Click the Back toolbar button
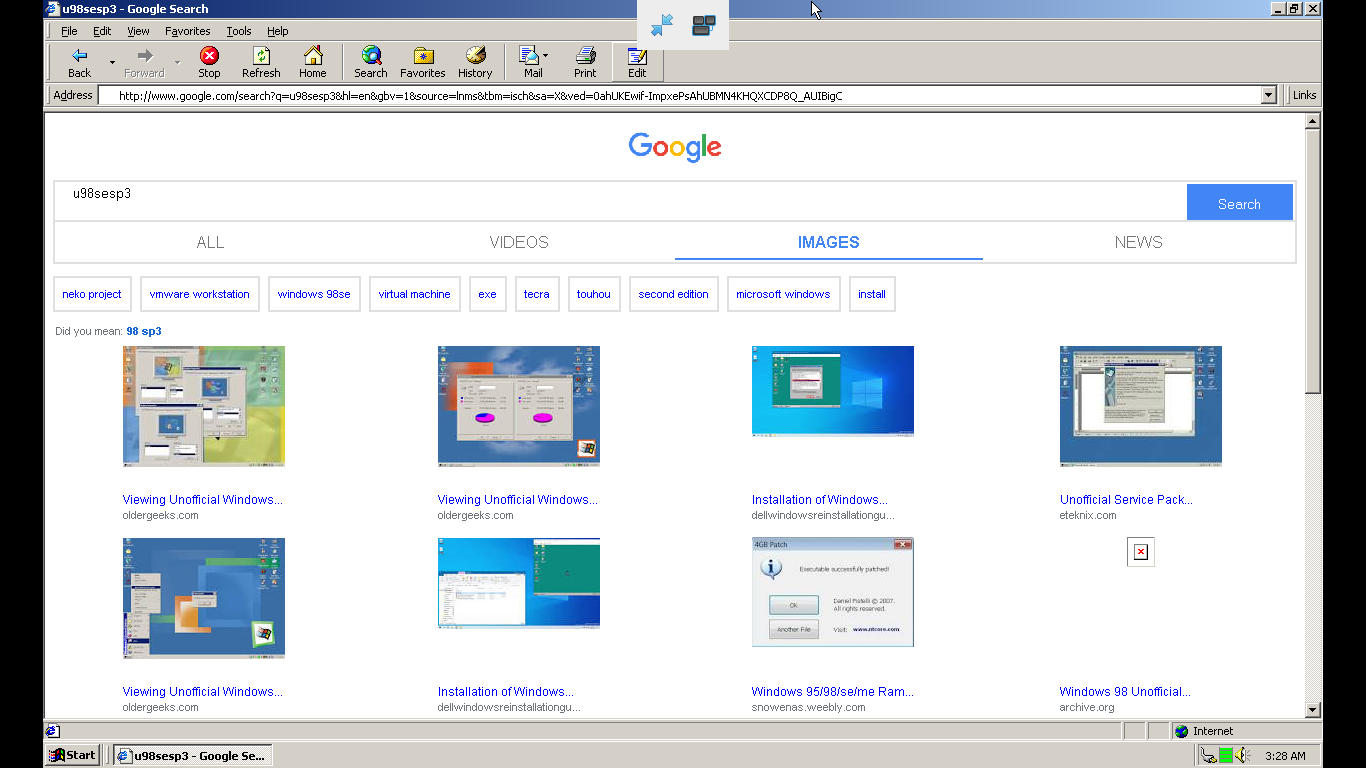This screenshot has width=1366, height=768. pyautogui.click(x=79, y=62)
